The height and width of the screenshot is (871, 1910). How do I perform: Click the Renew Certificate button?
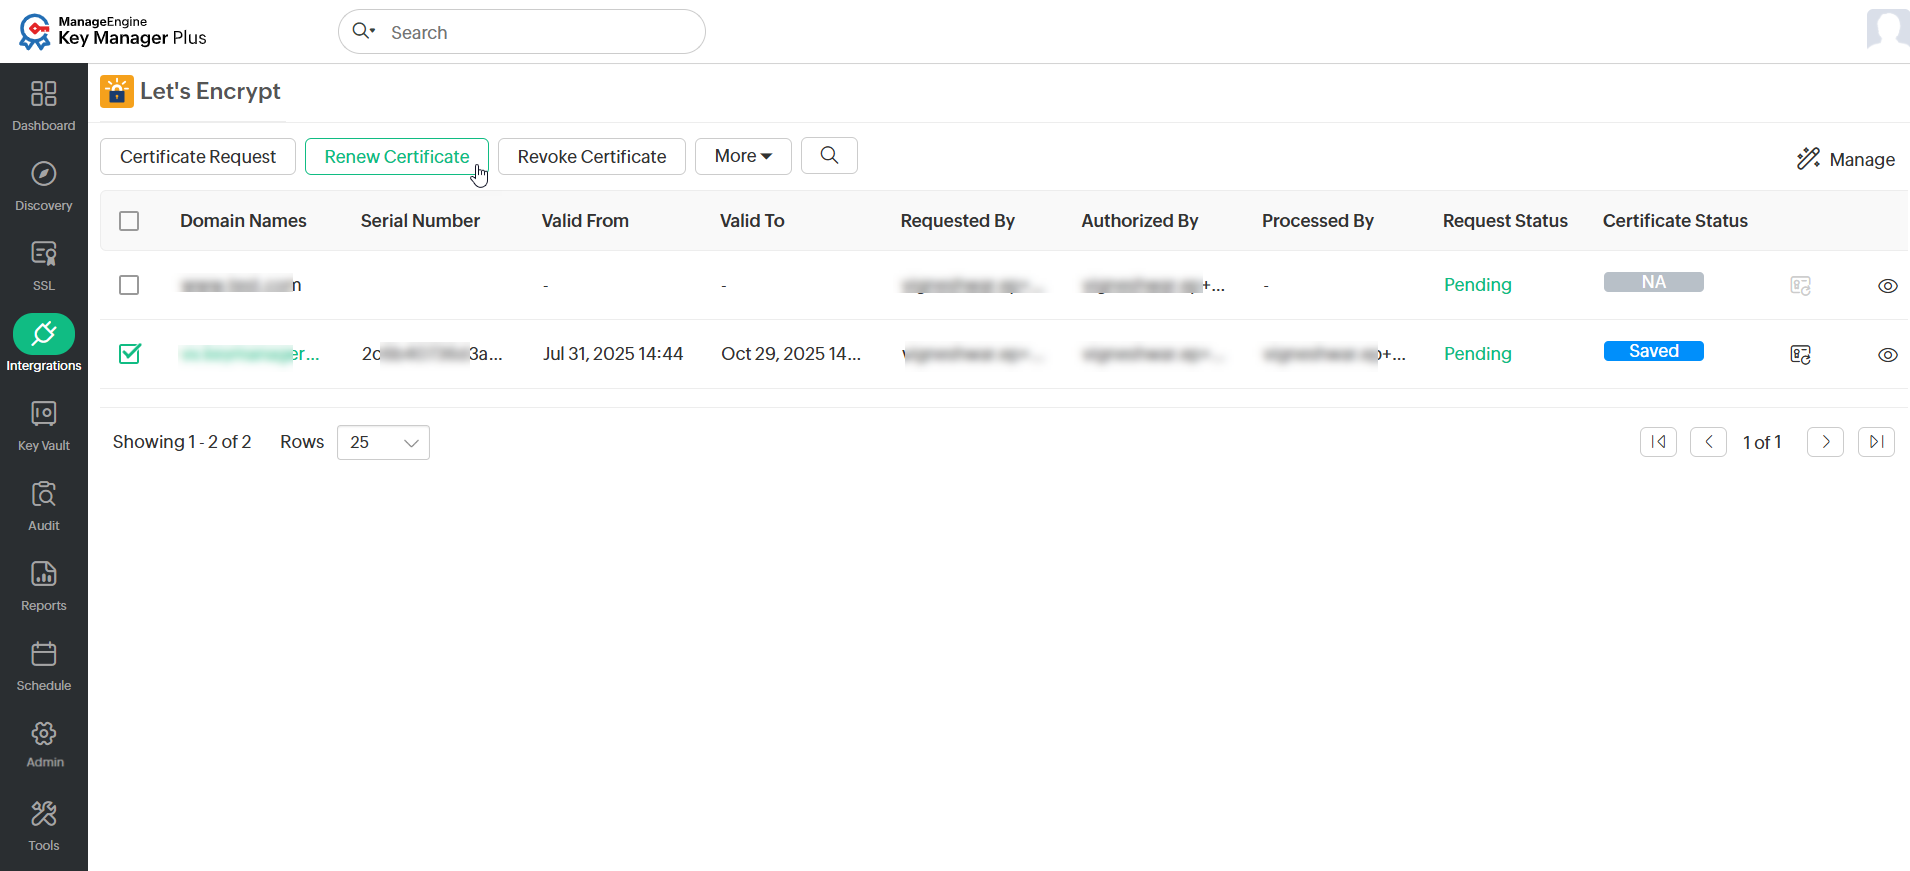pos(397,156)
